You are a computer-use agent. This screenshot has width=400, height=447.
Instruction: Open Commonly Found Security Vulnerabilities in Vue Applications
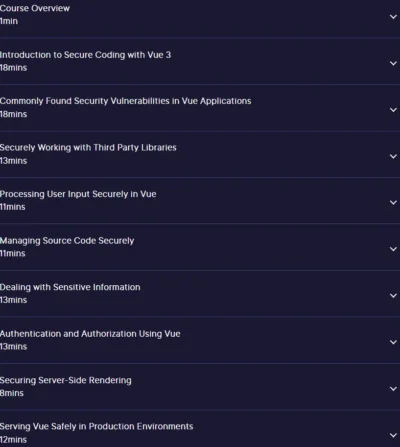click(126, 101)
